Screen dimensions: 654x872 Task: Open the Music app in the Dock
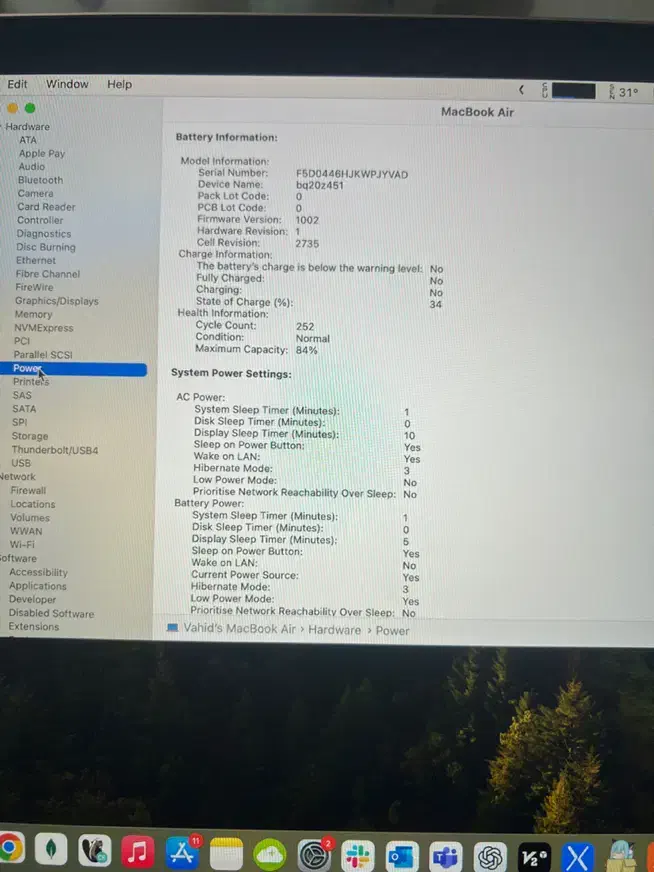137,851
